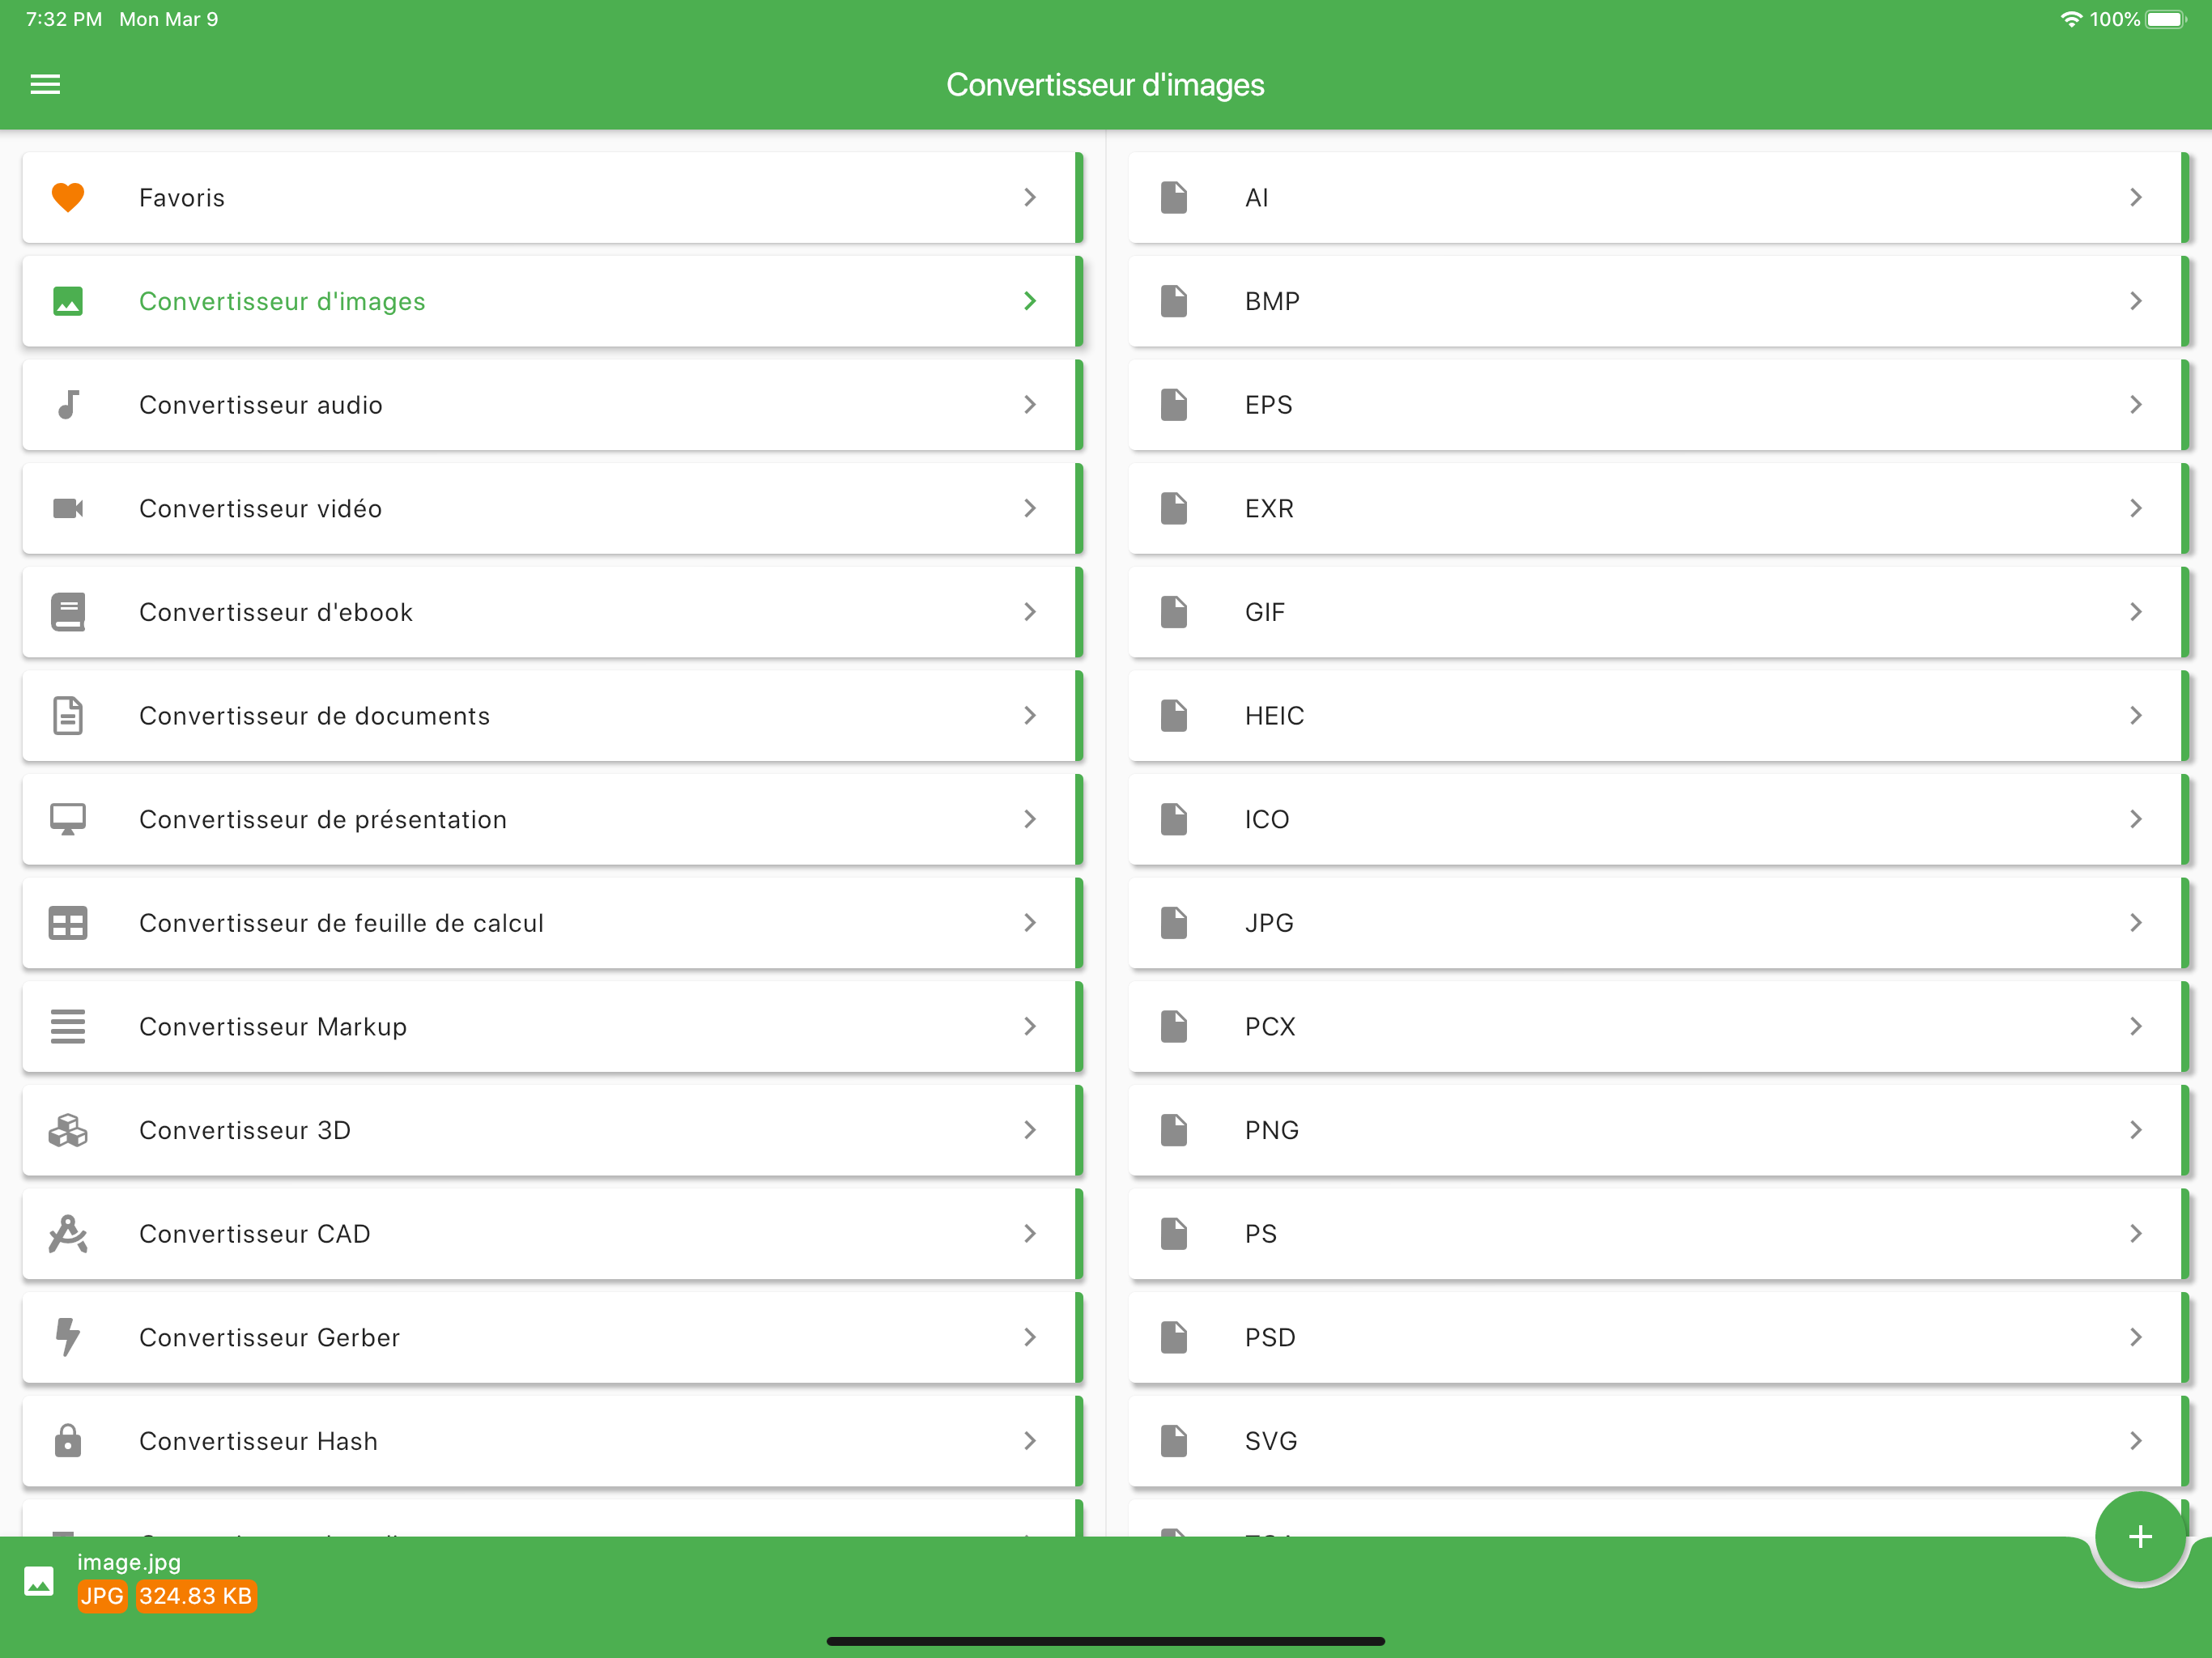2212x1658 pixels.
Task: Tap the file icon beside BMP
Action: click(x=1174, y=301)
